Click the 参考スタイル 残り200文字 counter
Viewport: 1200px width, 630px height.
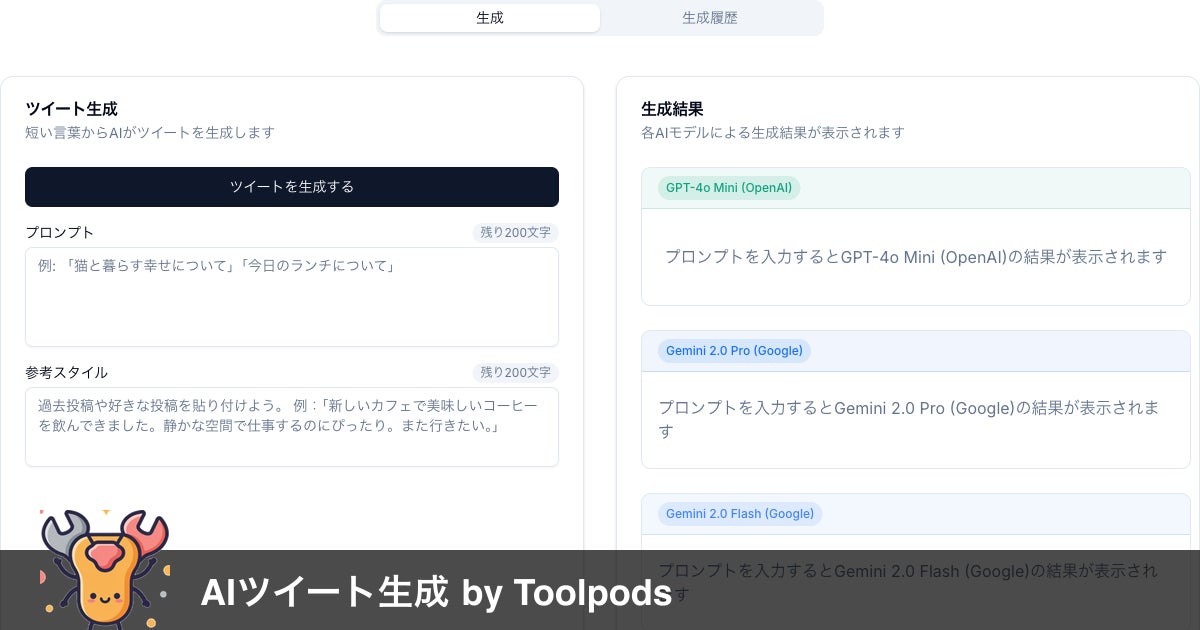(516, 373)
